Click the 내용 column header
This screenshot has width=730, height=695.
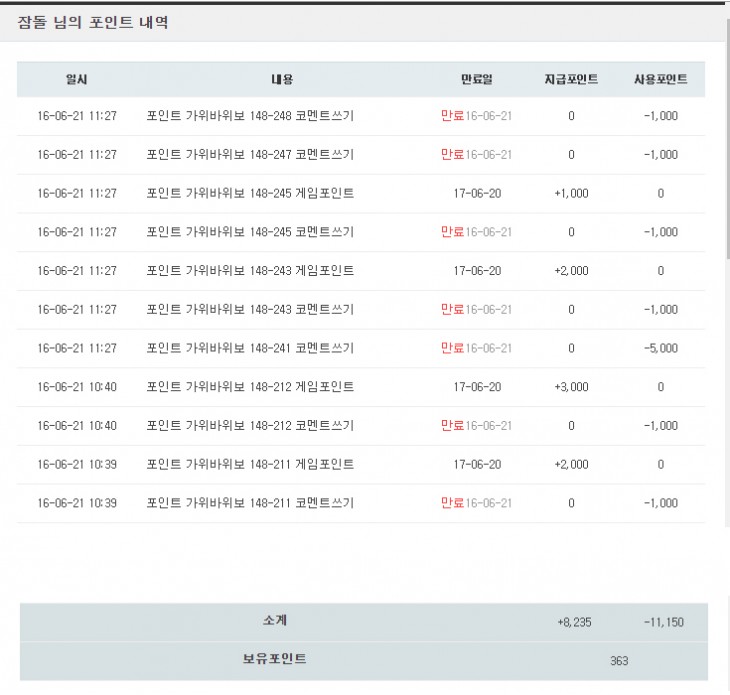[281, 79]
